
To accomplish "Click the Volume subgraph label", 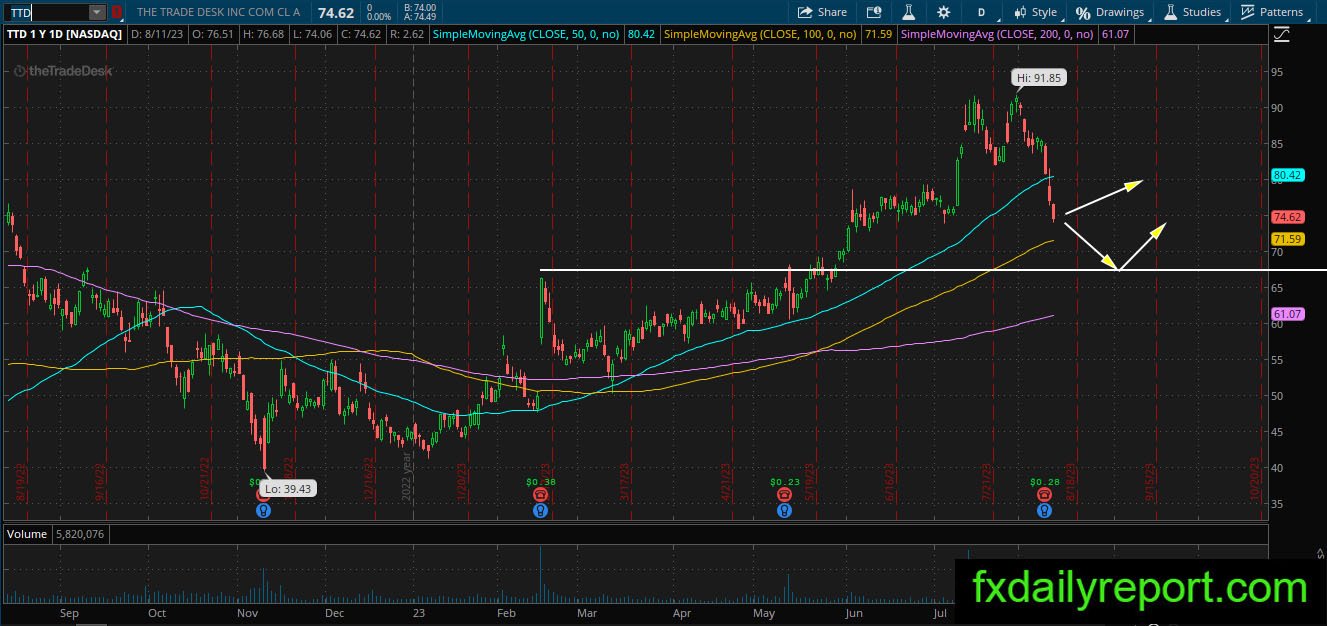I will pos(27,534).
